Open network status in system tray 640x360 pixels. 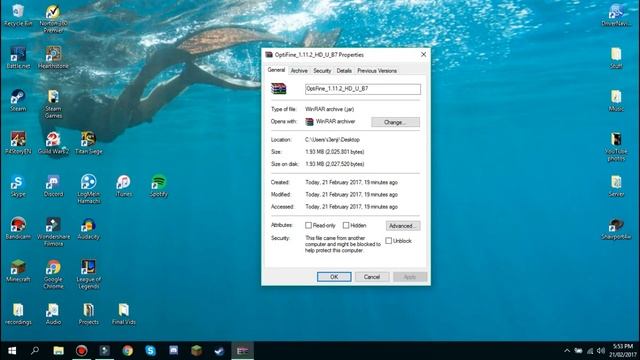(590, 351)
